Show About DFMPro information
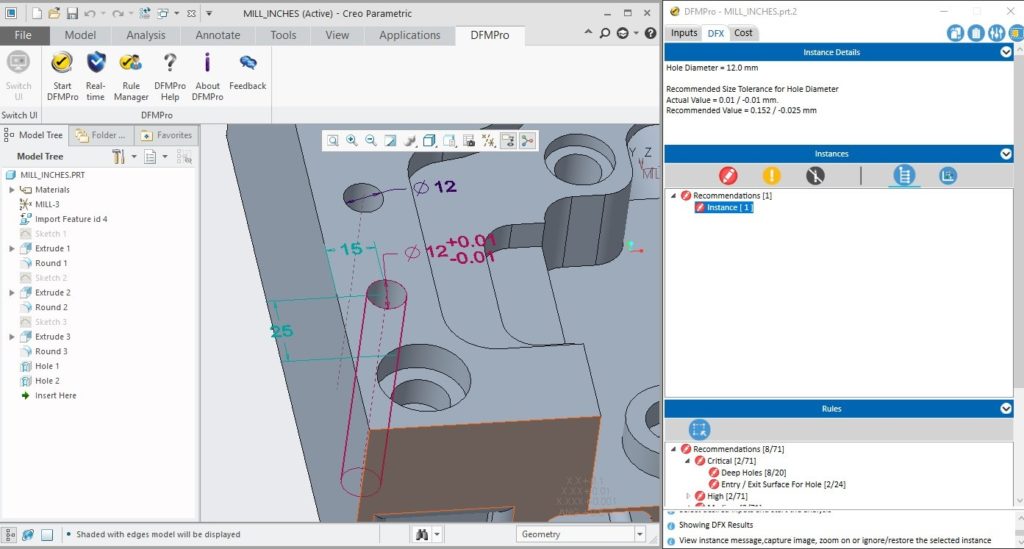The image size is (1024, 549). click(x=207, y=76)
